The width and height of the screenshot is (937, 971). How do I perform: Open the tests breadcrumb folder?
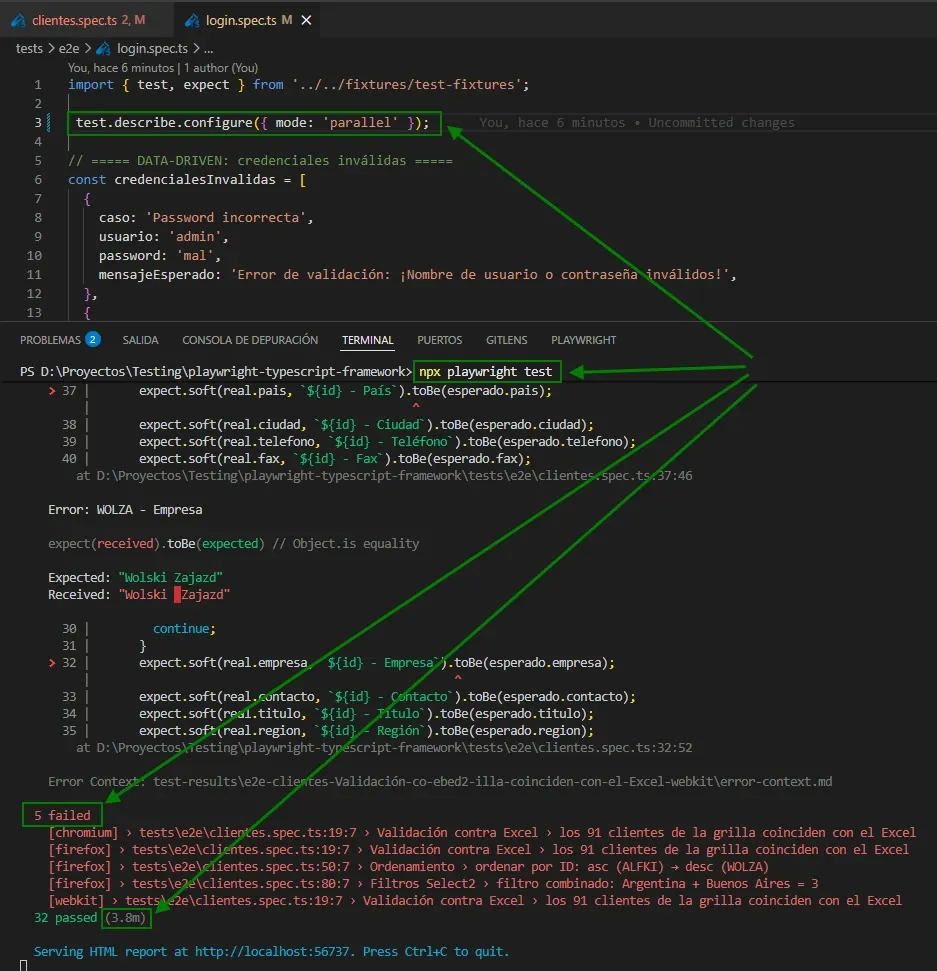pyautogui.click(x=29, y=48)
